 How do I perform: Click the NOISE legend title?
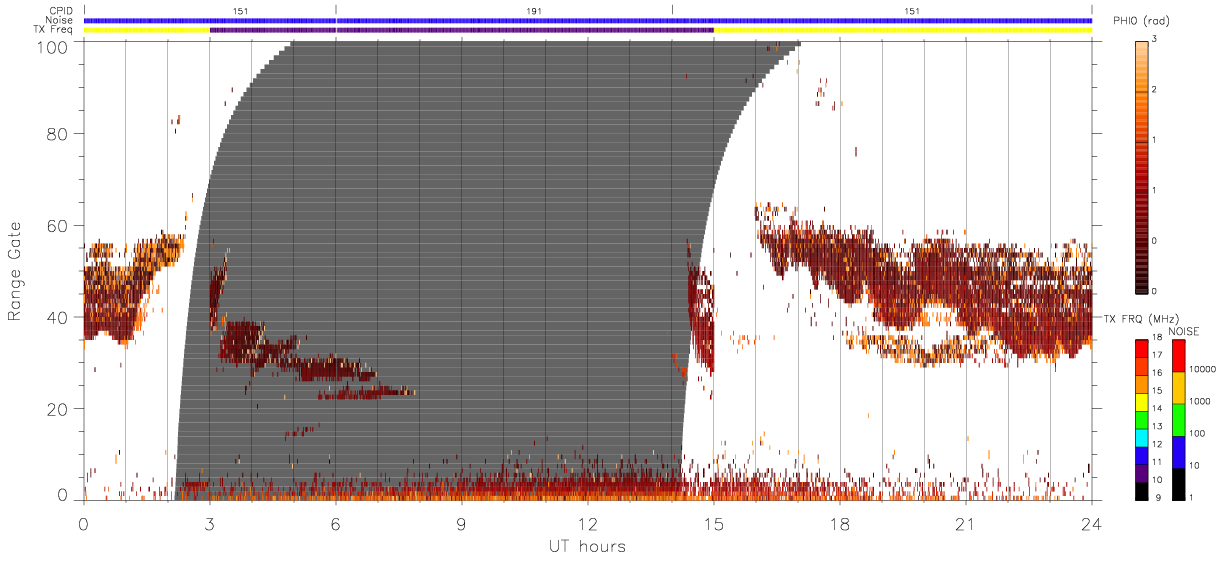coord(1185,330)
